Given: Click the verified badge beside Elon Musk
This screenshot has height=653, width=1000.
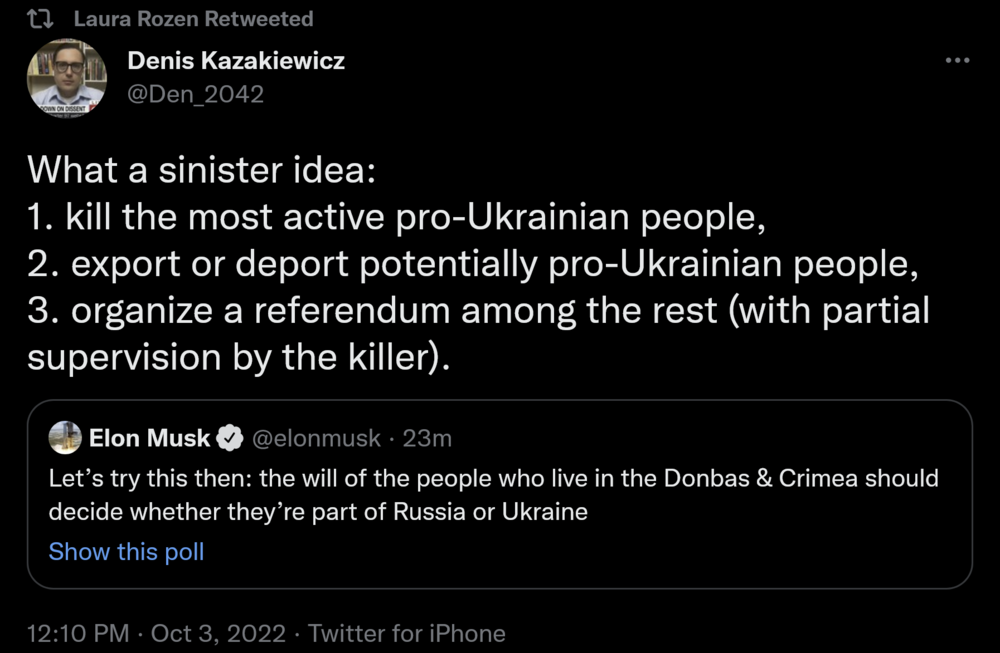Looking at the screenshot, I should [x=229, y=437].
